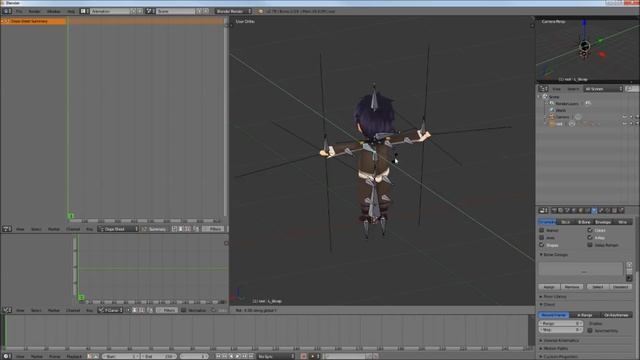
Task: Open Timeline editor type selector
Action: pyautogui.click(x=6, y=356)
